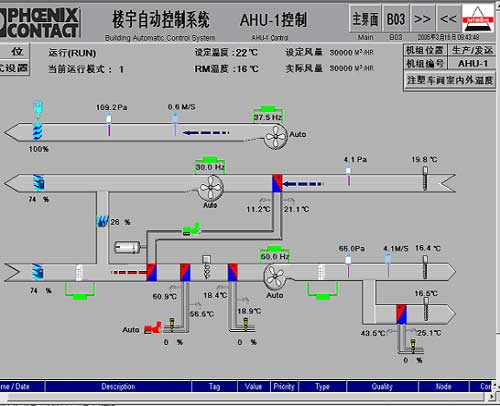Click the heat recovery coil in return duct
The width and height of the screenshot is (500, 406).
277,183
